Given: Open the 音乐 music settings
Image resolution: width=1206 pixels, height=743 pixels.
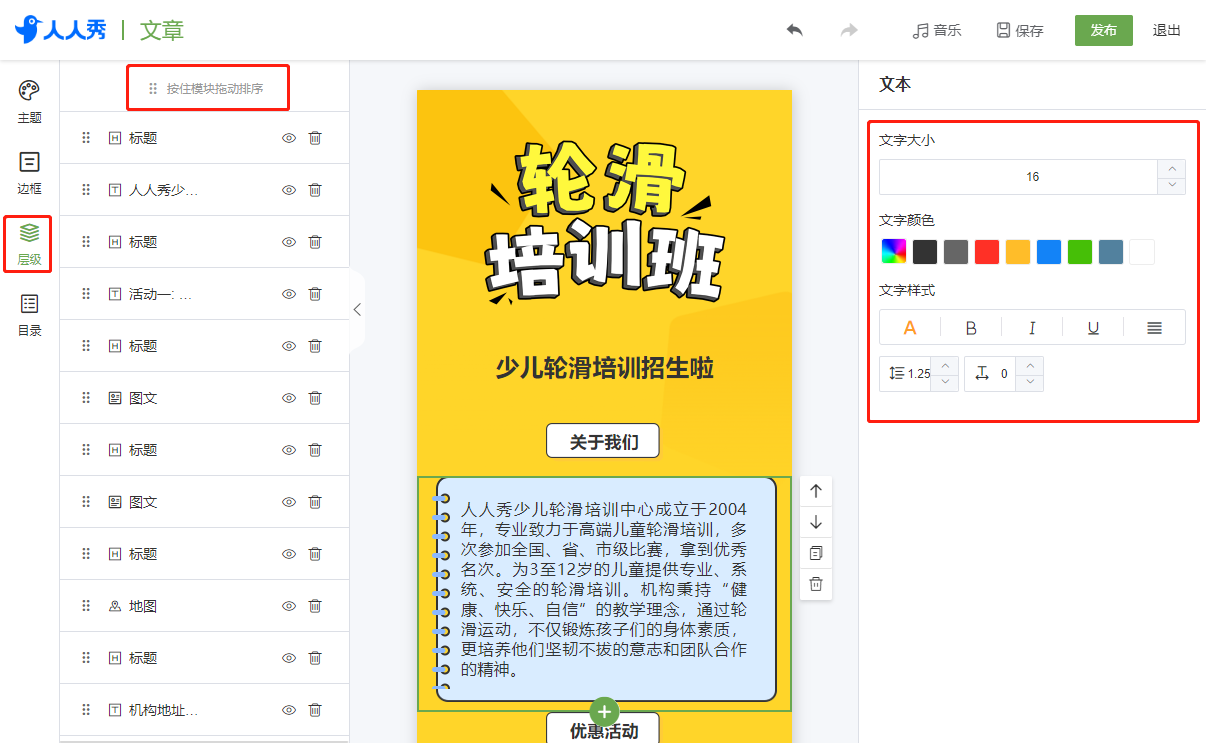Looking at the screenshot, I should 937,30.
